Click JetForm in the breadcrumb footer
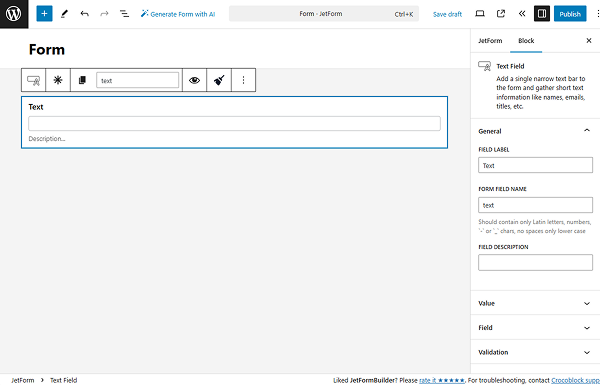 click(x=23, y=380)
